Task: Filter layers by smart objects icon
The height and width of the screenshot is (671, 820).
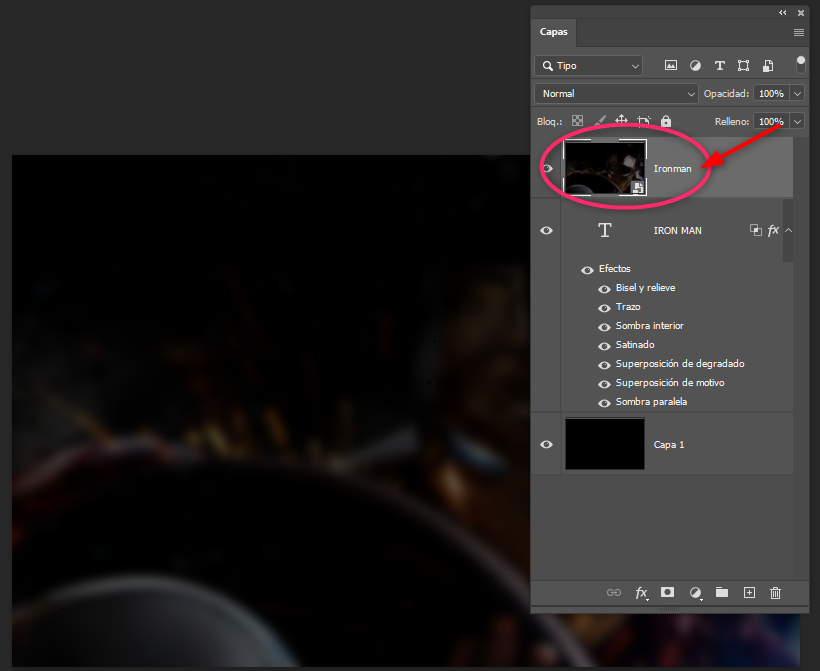Action: (768, 65)
